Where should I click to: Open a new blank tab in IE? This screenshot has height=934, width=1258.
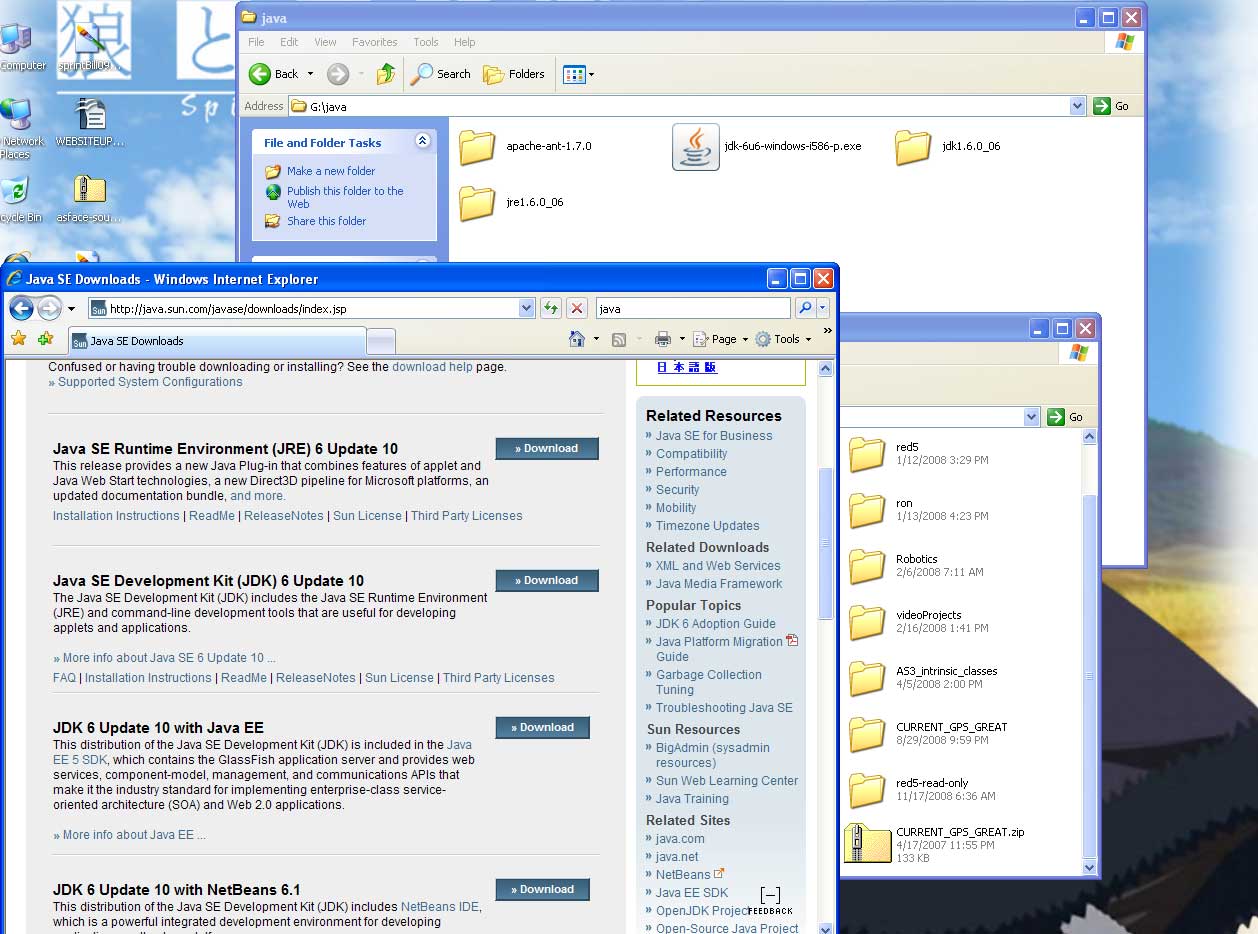(381, 342)
